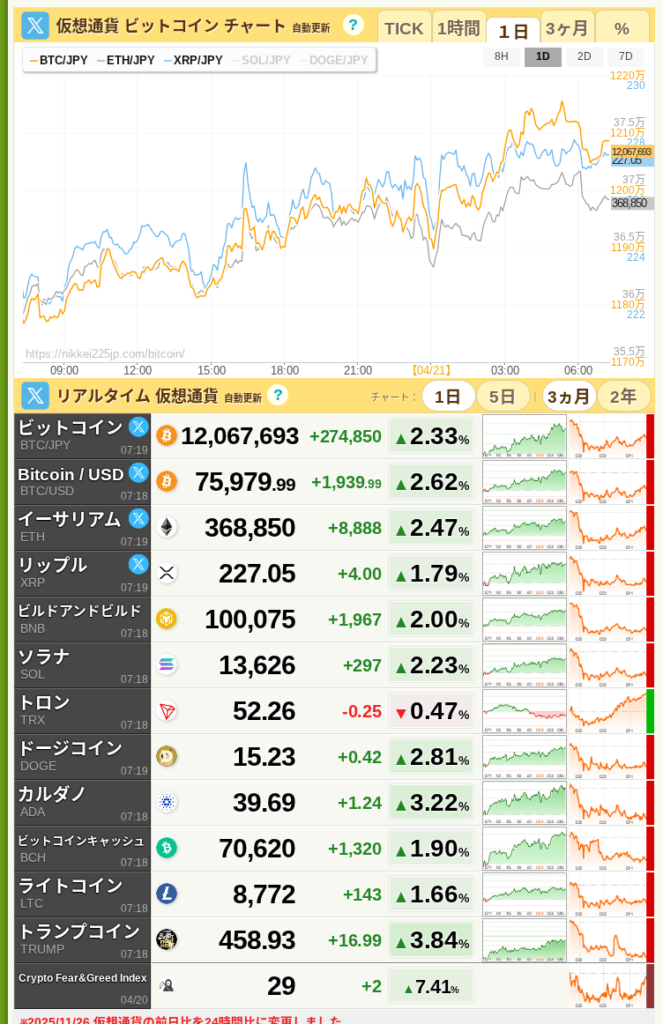Viewport: 663px width, 1024px height.
Task: Click the Ripple XRP logo icon
Action: [166, 573]
